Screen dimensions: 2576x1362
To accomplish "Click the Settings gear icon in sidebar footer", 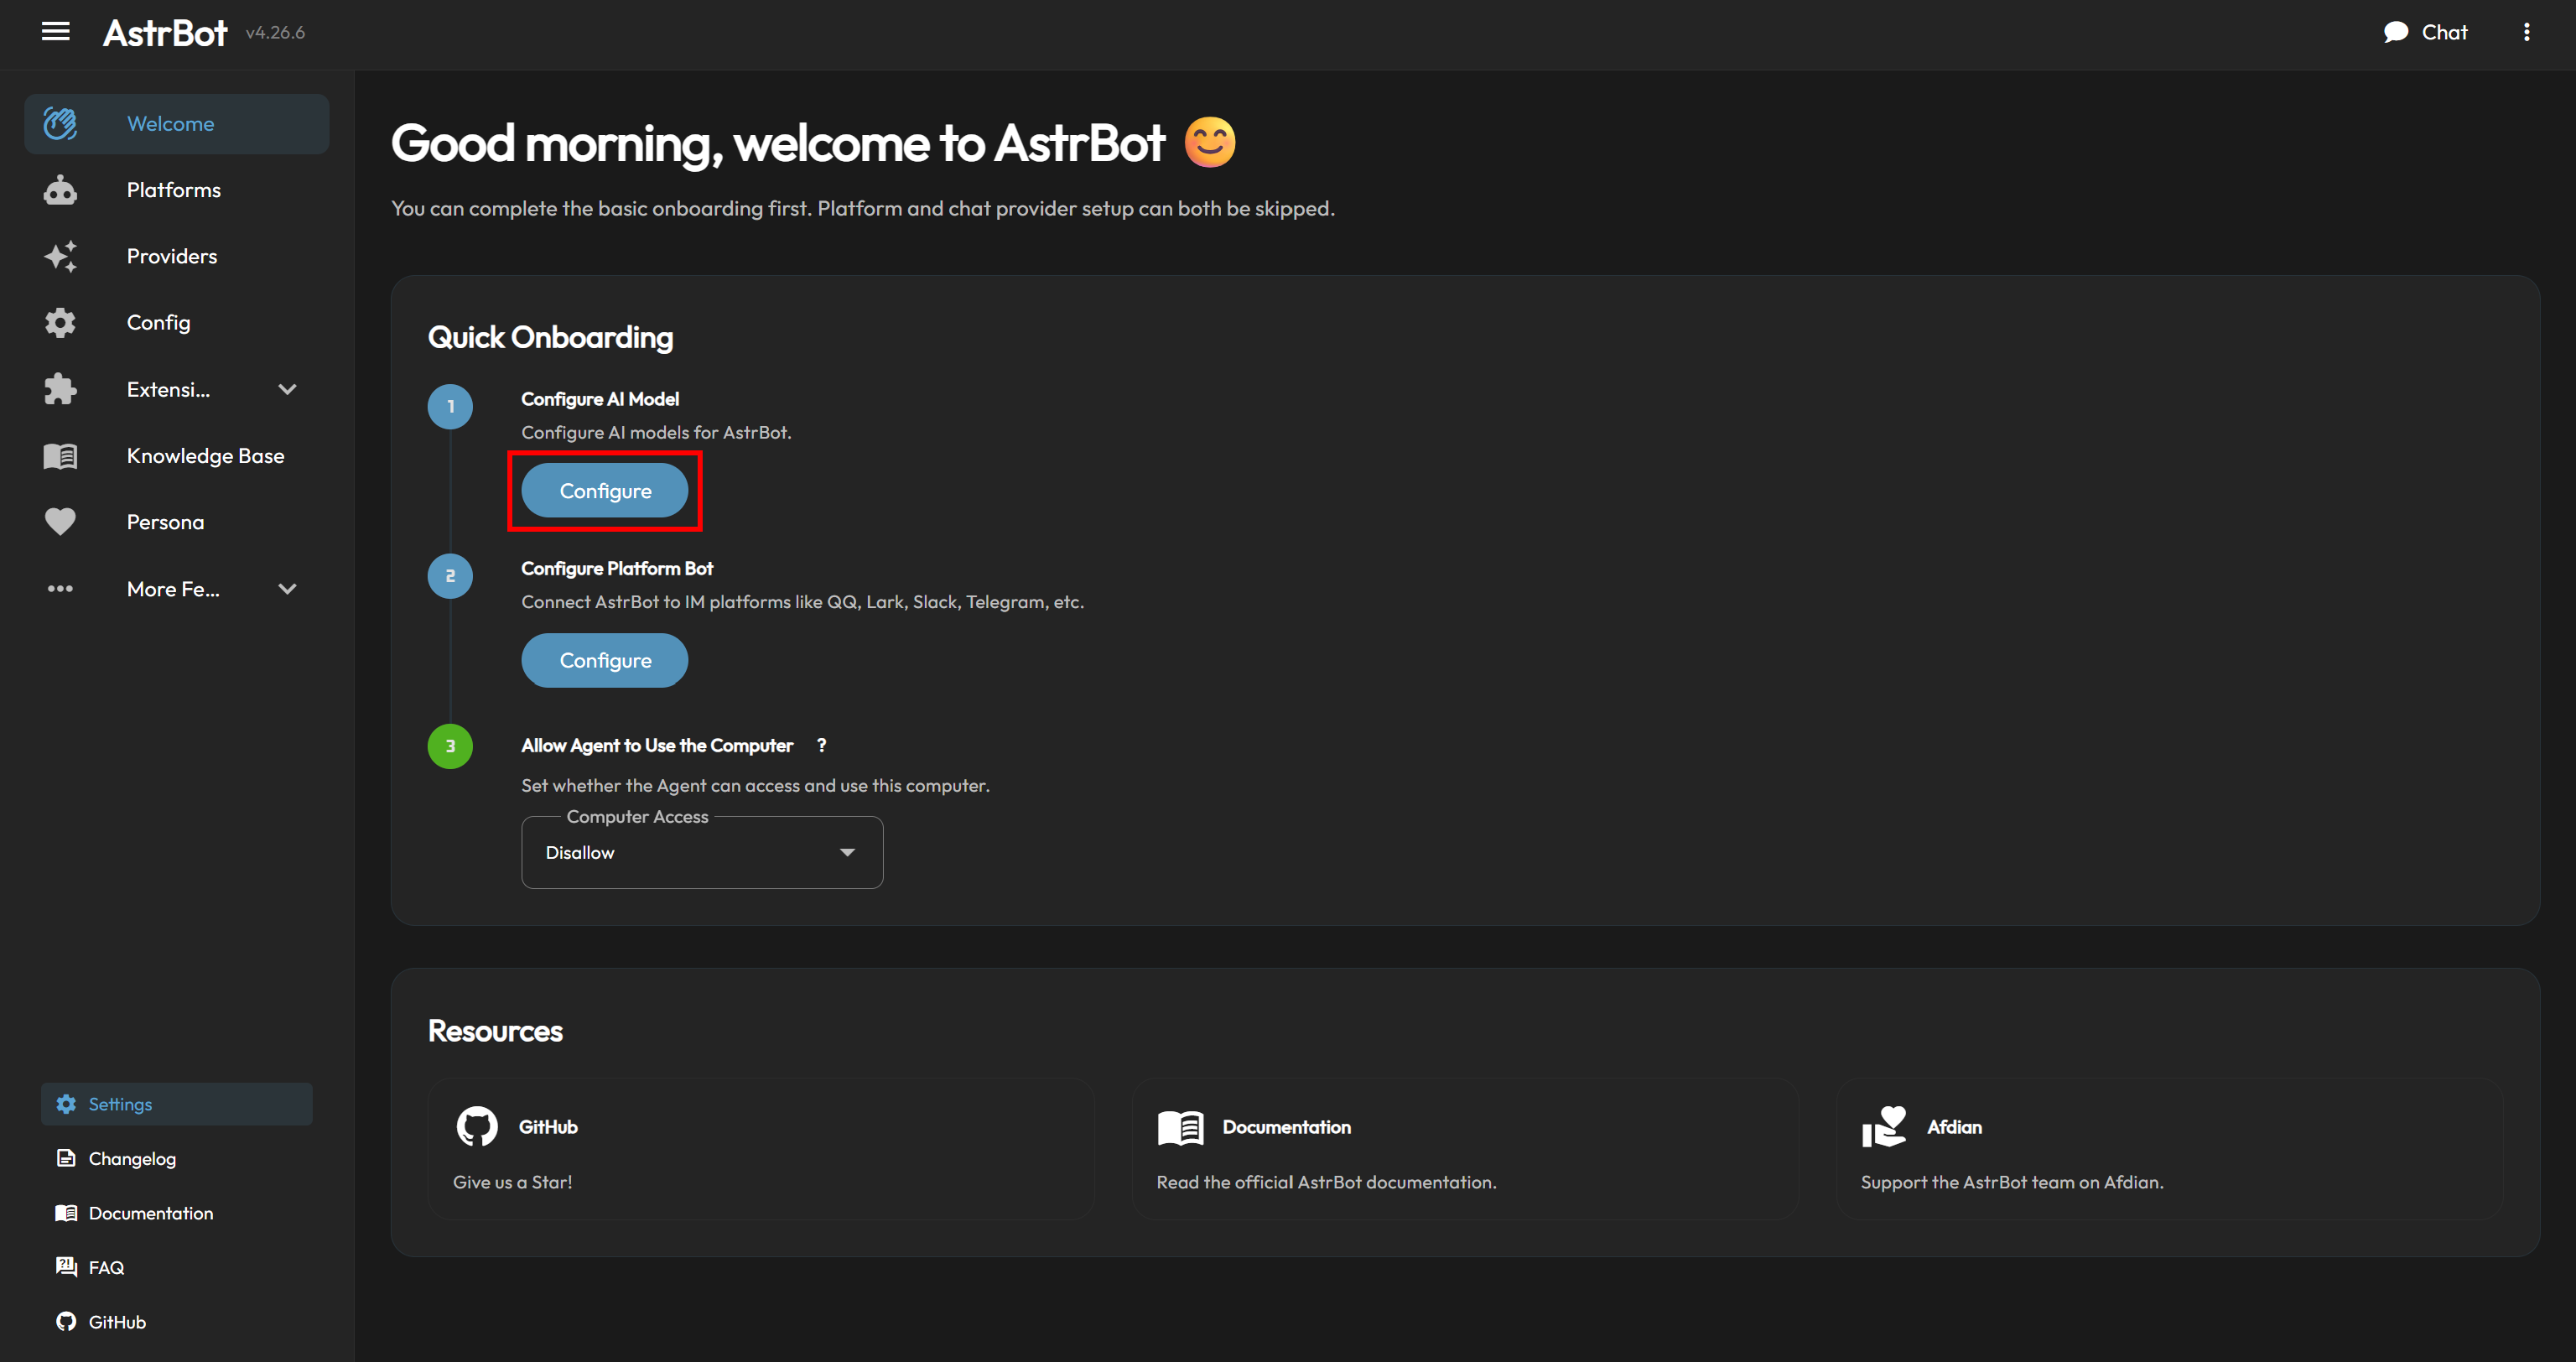I will pyautogui.click(x=66, y=1104).
